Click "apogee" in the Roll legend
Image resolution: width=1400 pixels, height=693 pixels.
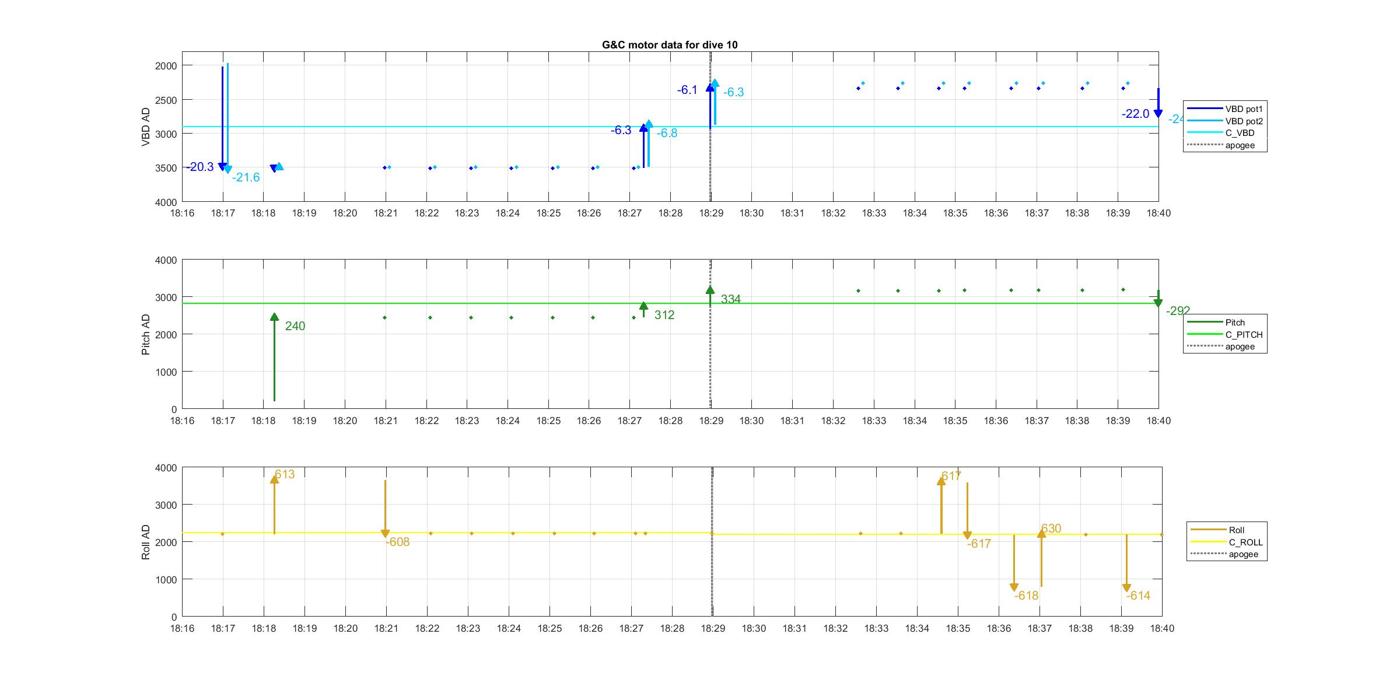1243,554
